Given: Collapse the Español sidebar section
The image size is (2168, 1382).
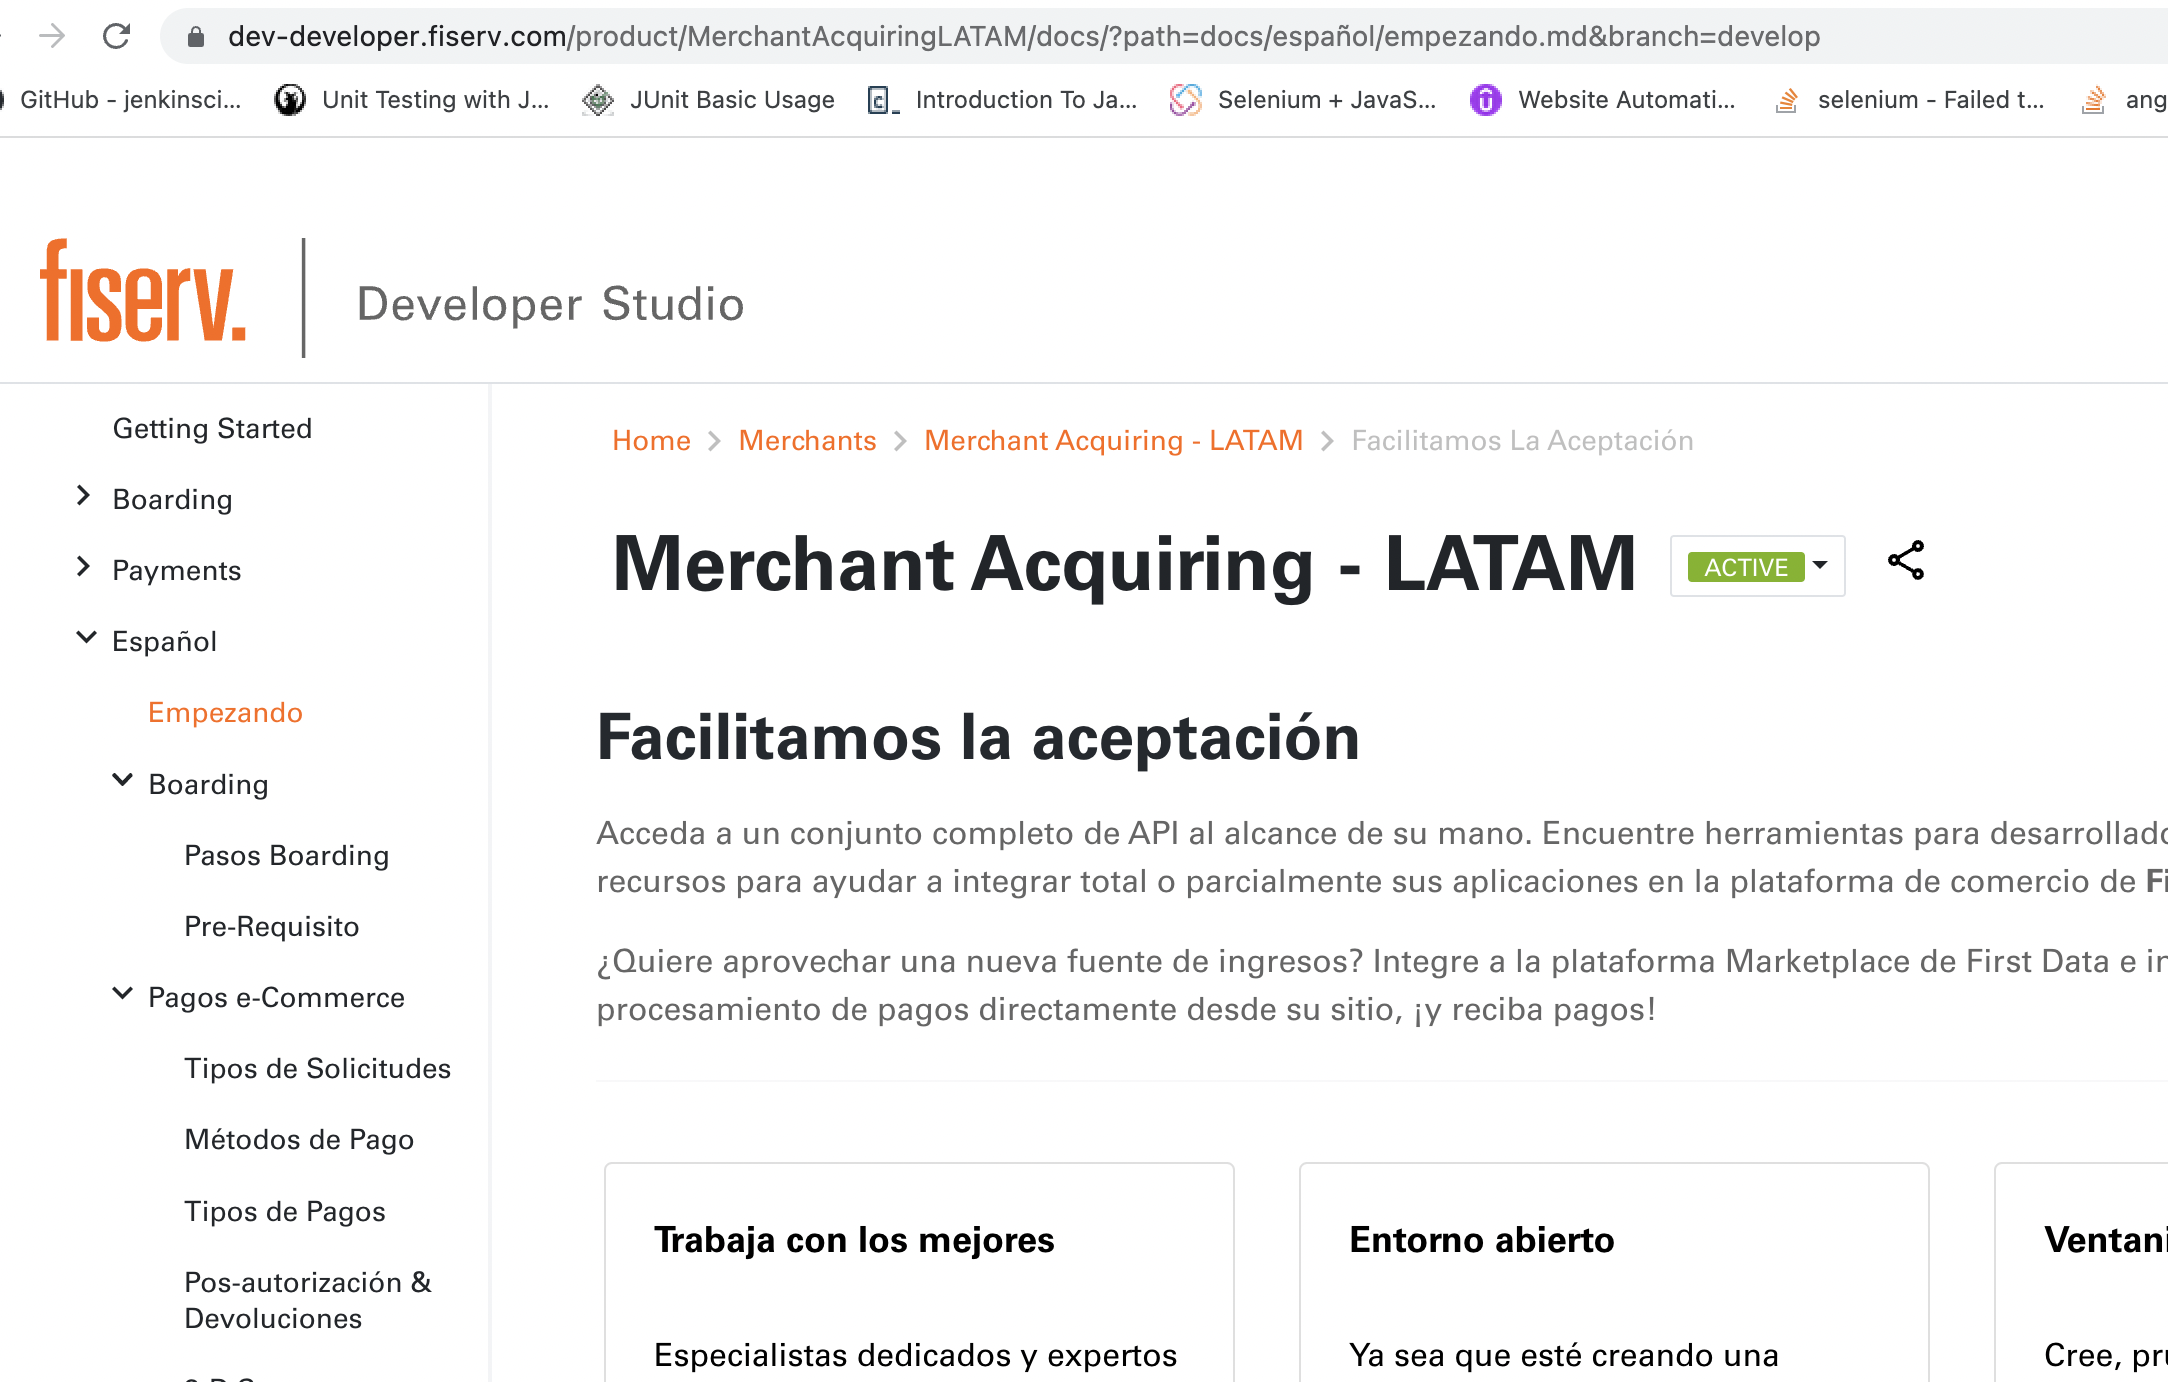Looking at the screenshot, I should tap(86, 638).
